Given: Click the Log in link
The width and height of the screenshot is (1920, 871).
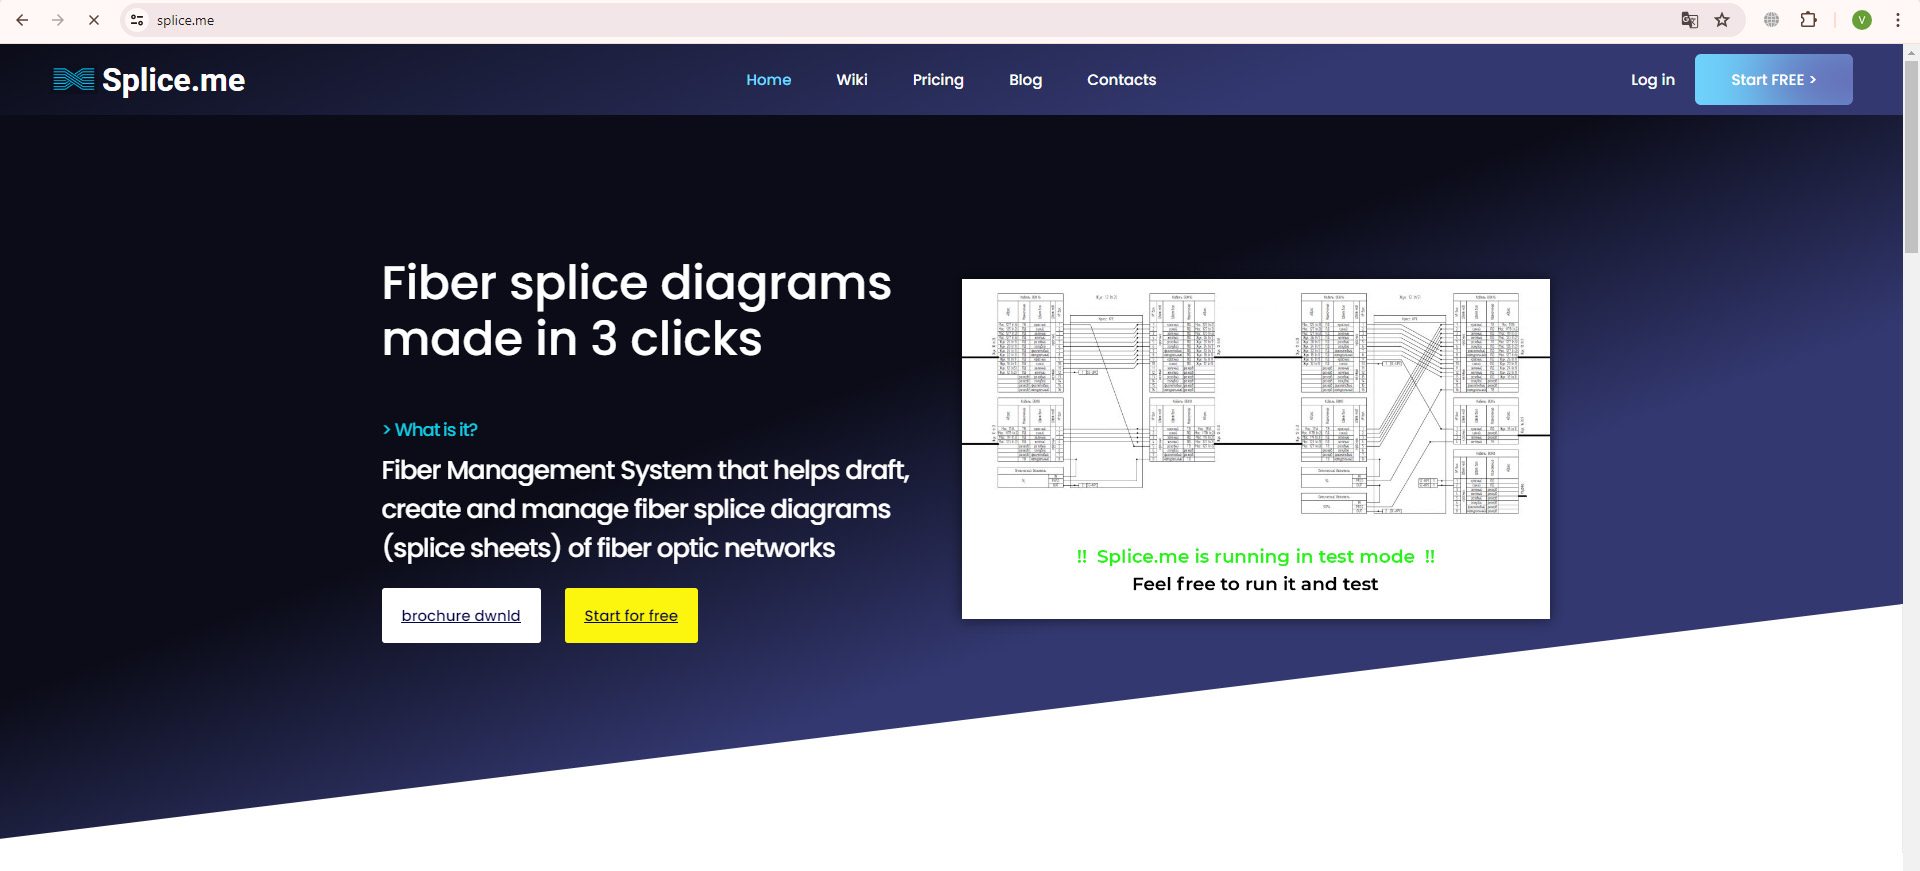Looking at the screenshot, I should coord(1652,80).
